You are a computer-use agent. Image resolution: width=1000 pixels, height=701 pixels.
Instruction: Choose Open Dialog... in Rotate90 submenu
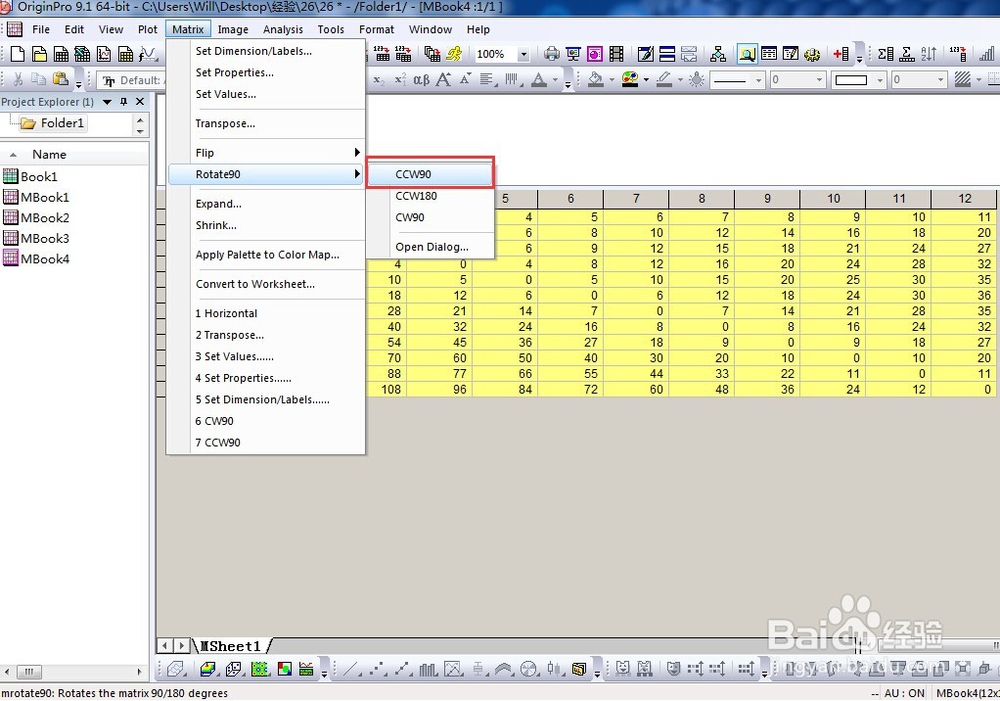coord(430,247)
